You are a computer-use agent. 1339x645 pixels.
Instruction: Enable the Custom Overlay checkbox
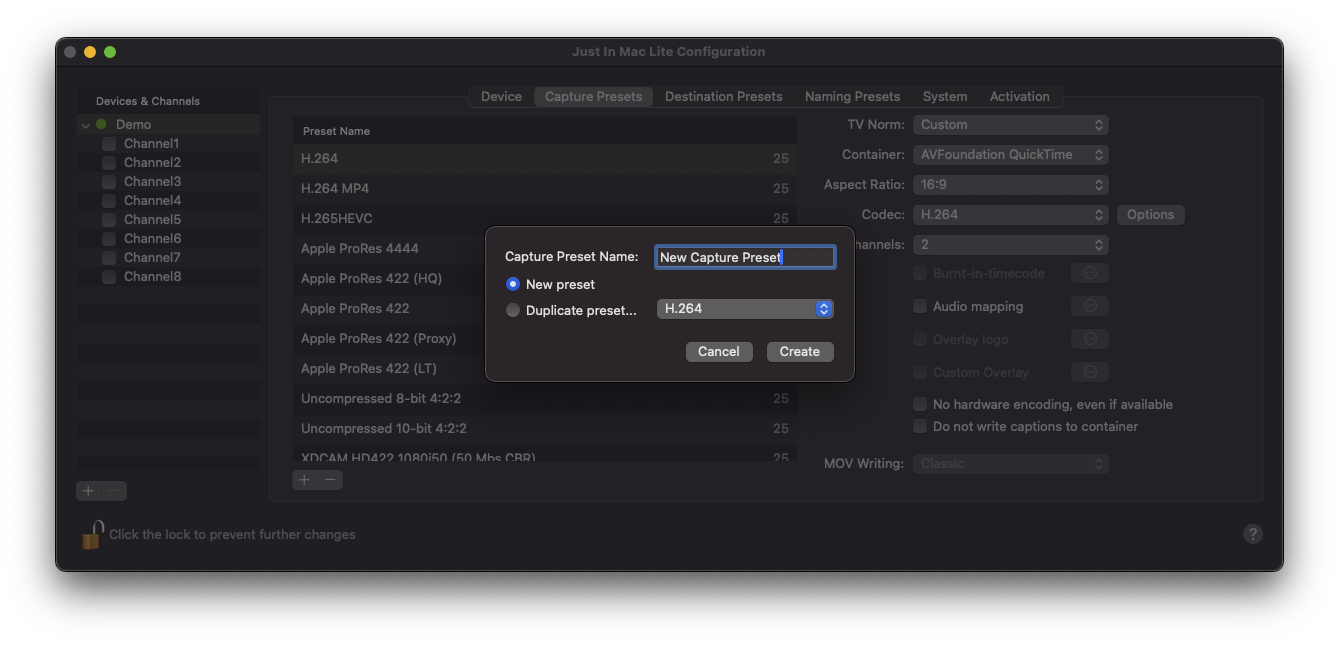920,372
